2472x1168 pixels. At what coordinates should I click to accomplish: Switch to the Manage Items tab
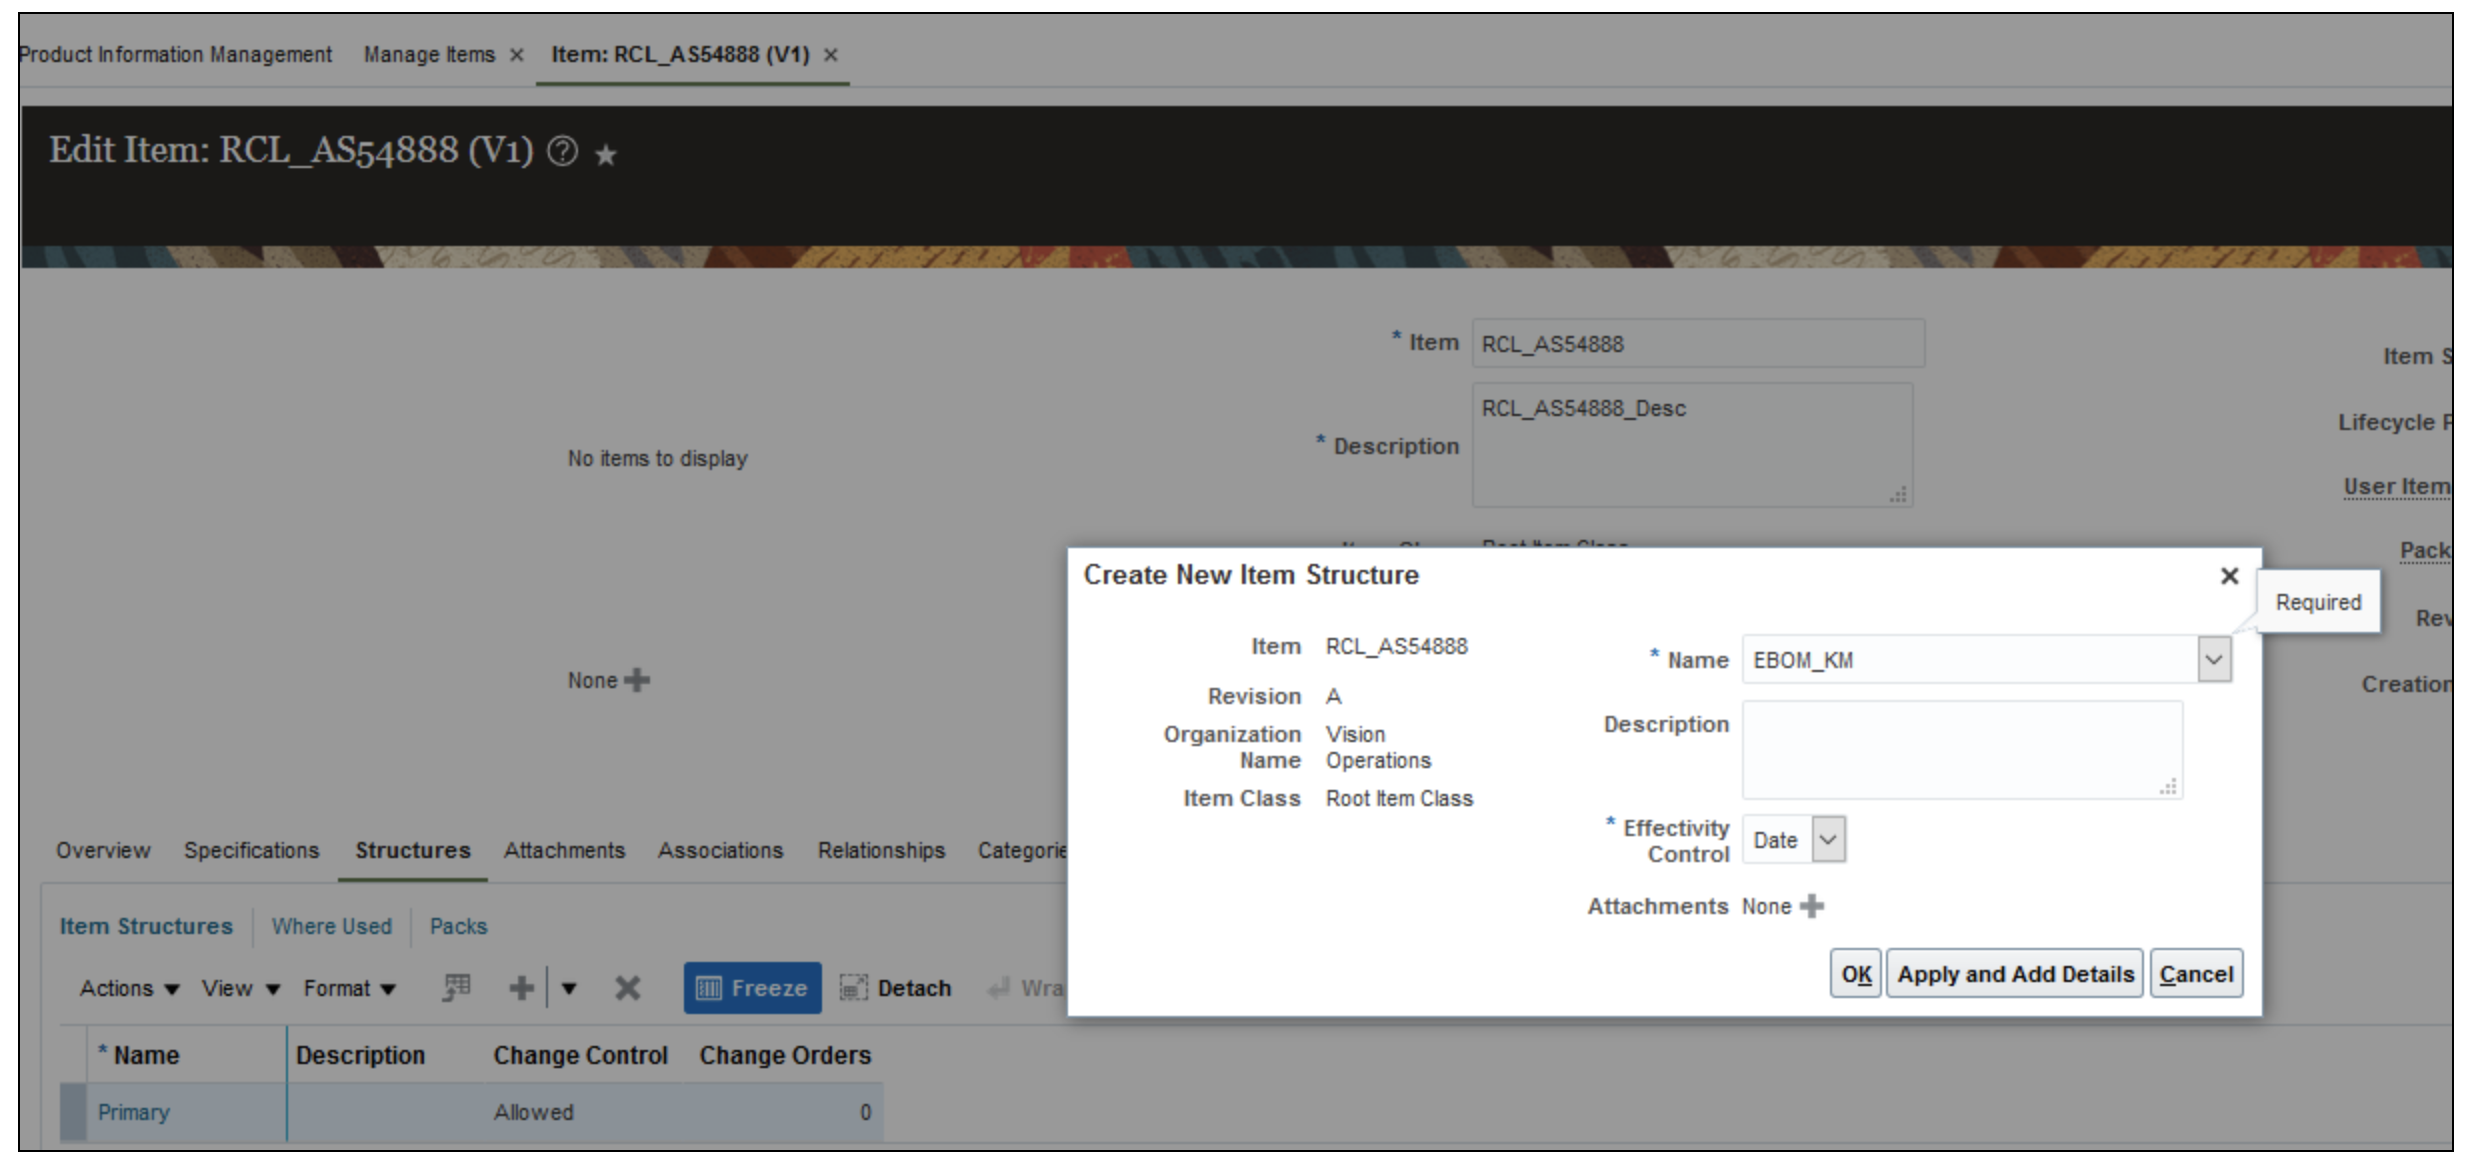click(429, 55)
